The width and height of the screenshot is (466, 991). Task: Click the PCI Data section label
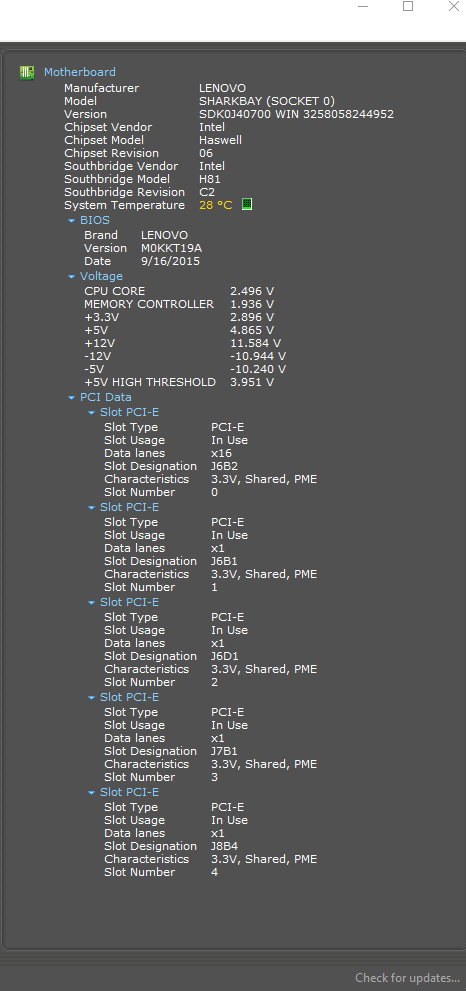tap(106, 397)
